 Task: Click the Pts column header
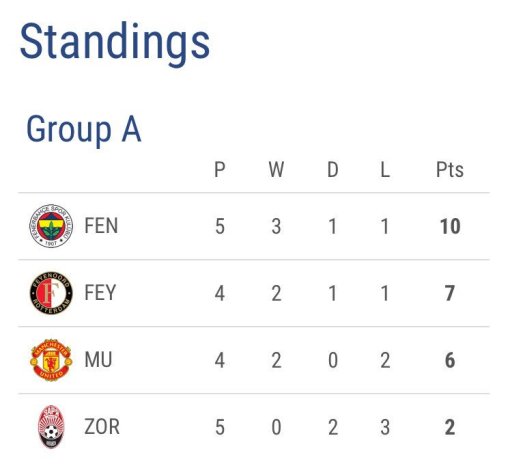(450, 170)
